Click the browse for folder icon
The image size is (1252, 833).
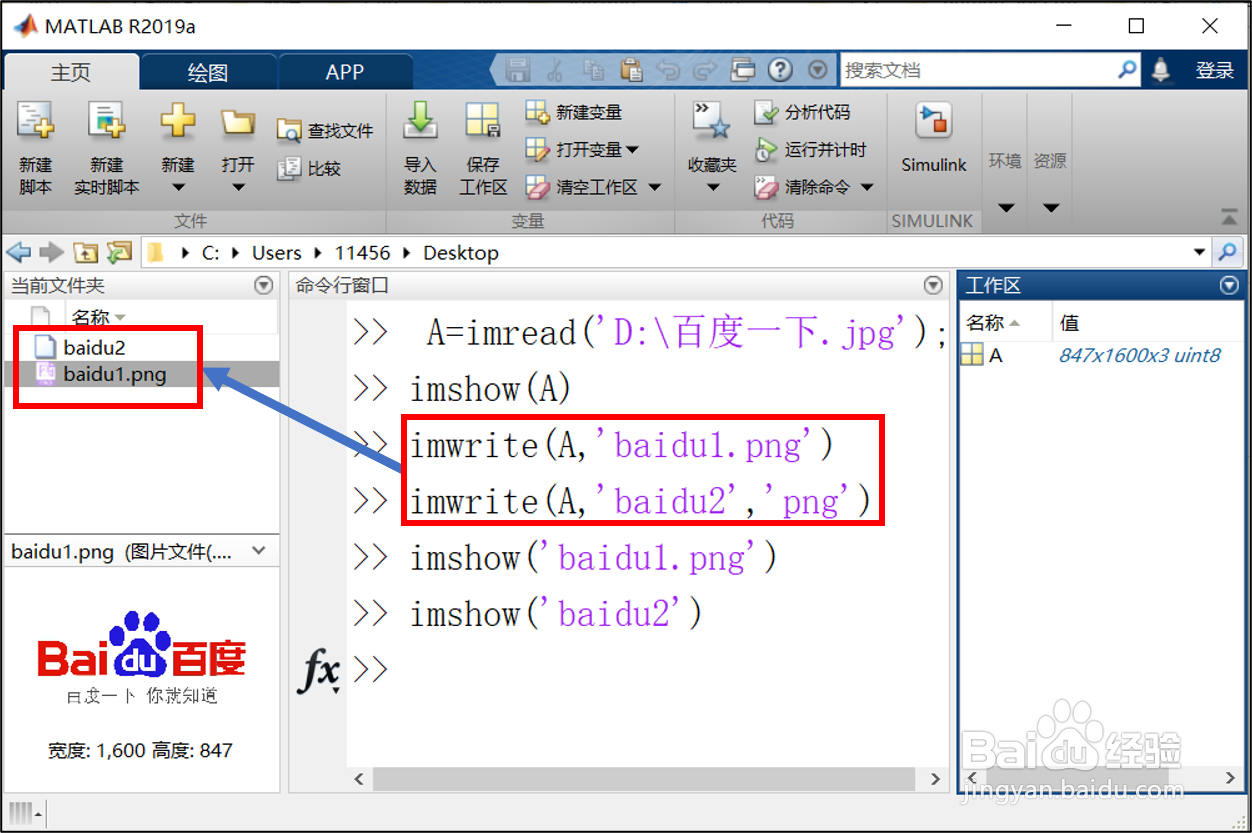[119, 253]
